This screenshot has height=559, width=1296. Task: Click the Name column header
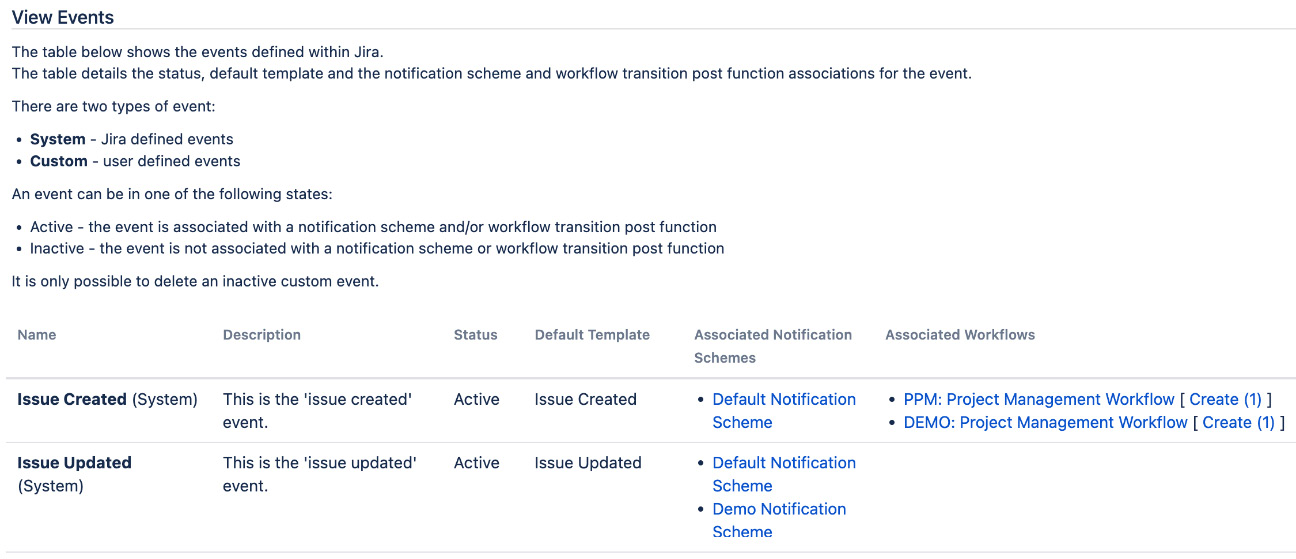[37, 335]
